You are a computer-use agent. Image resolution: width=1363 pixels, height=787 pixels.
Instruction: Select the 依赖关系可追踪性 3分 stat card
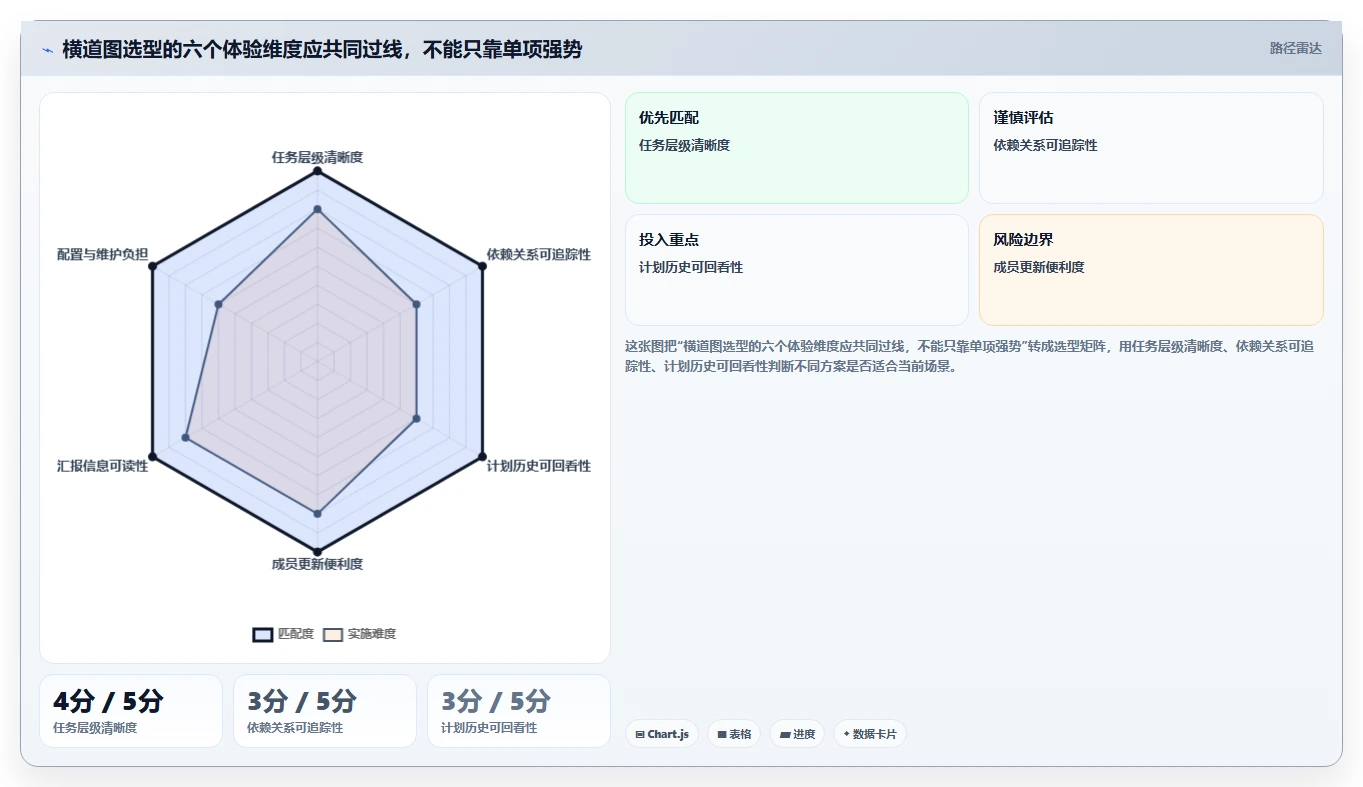point(325,711)
